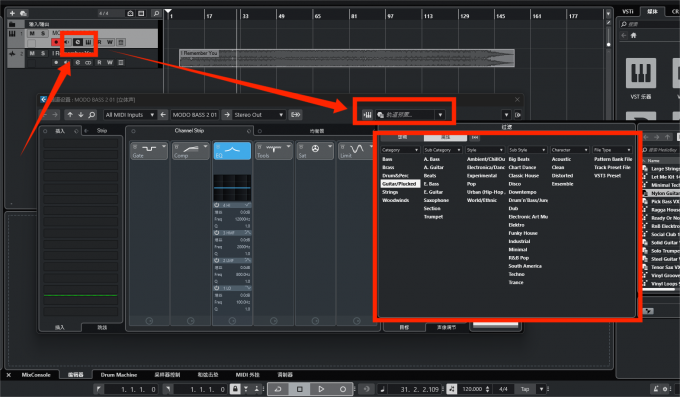Enable Write automation on MODO BASS track
Viewport: 680px width, 397px height.
click(x=110, y=42)
